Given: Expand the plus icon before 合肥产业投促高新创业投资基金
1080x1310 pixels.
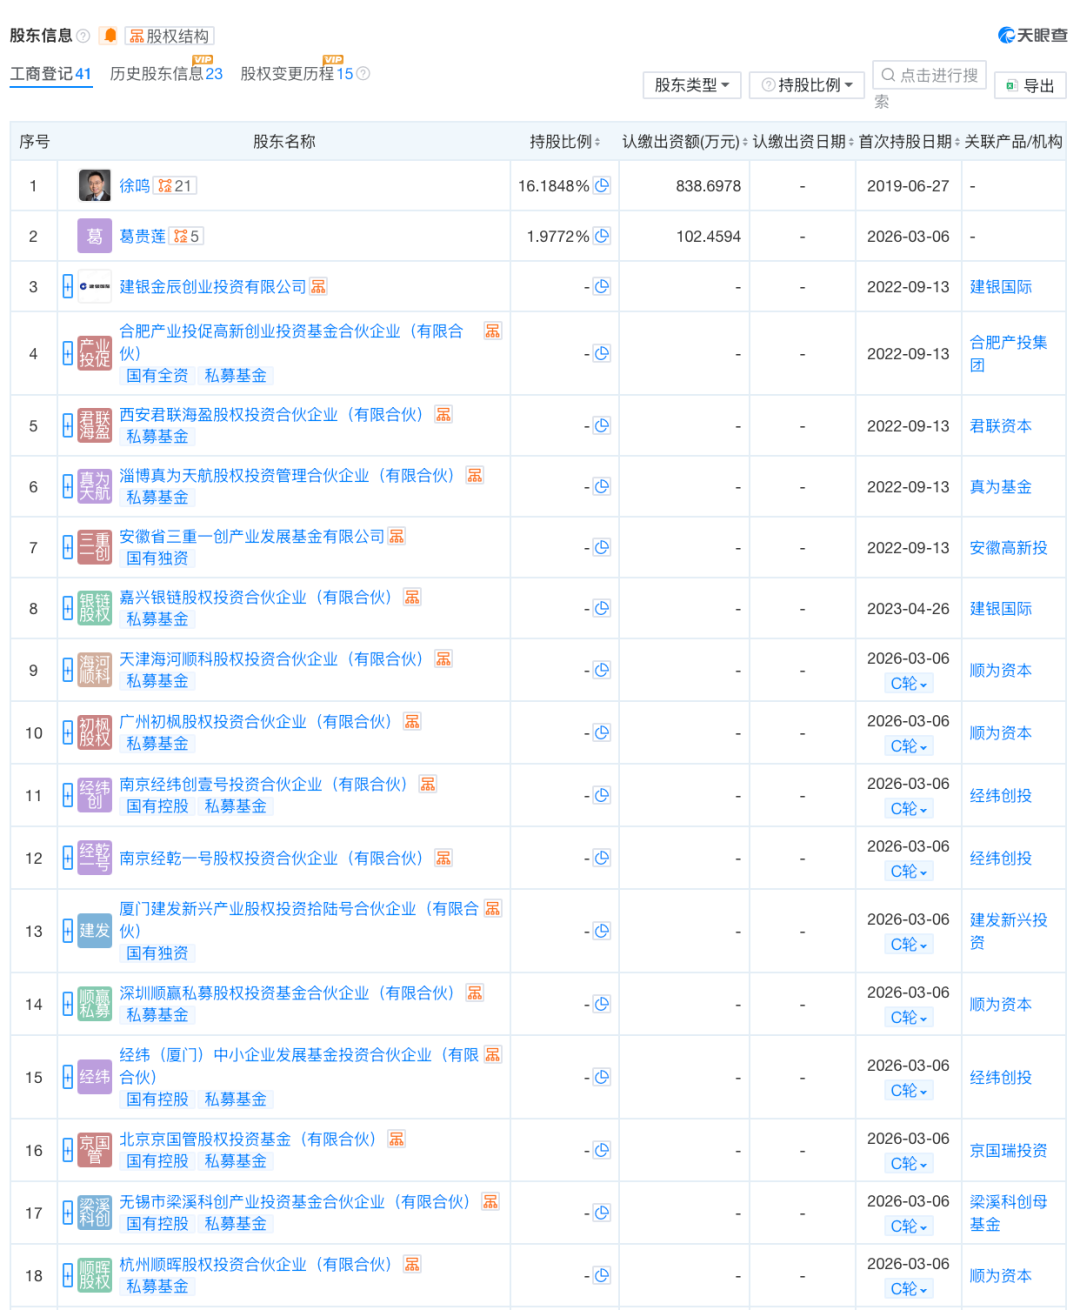Looking at the screenshot, I should pos(65,353).
